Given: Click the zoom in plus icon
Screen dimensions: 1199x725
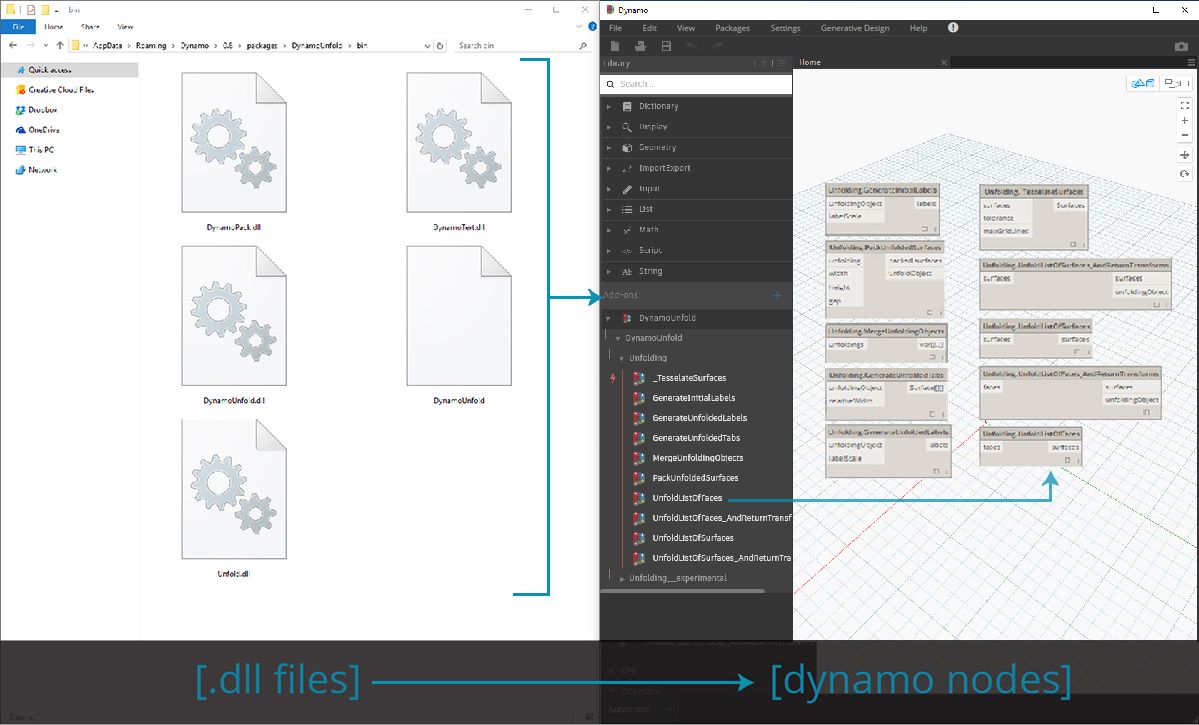Looking at the screenshot, I should [x=1185, y=121].
